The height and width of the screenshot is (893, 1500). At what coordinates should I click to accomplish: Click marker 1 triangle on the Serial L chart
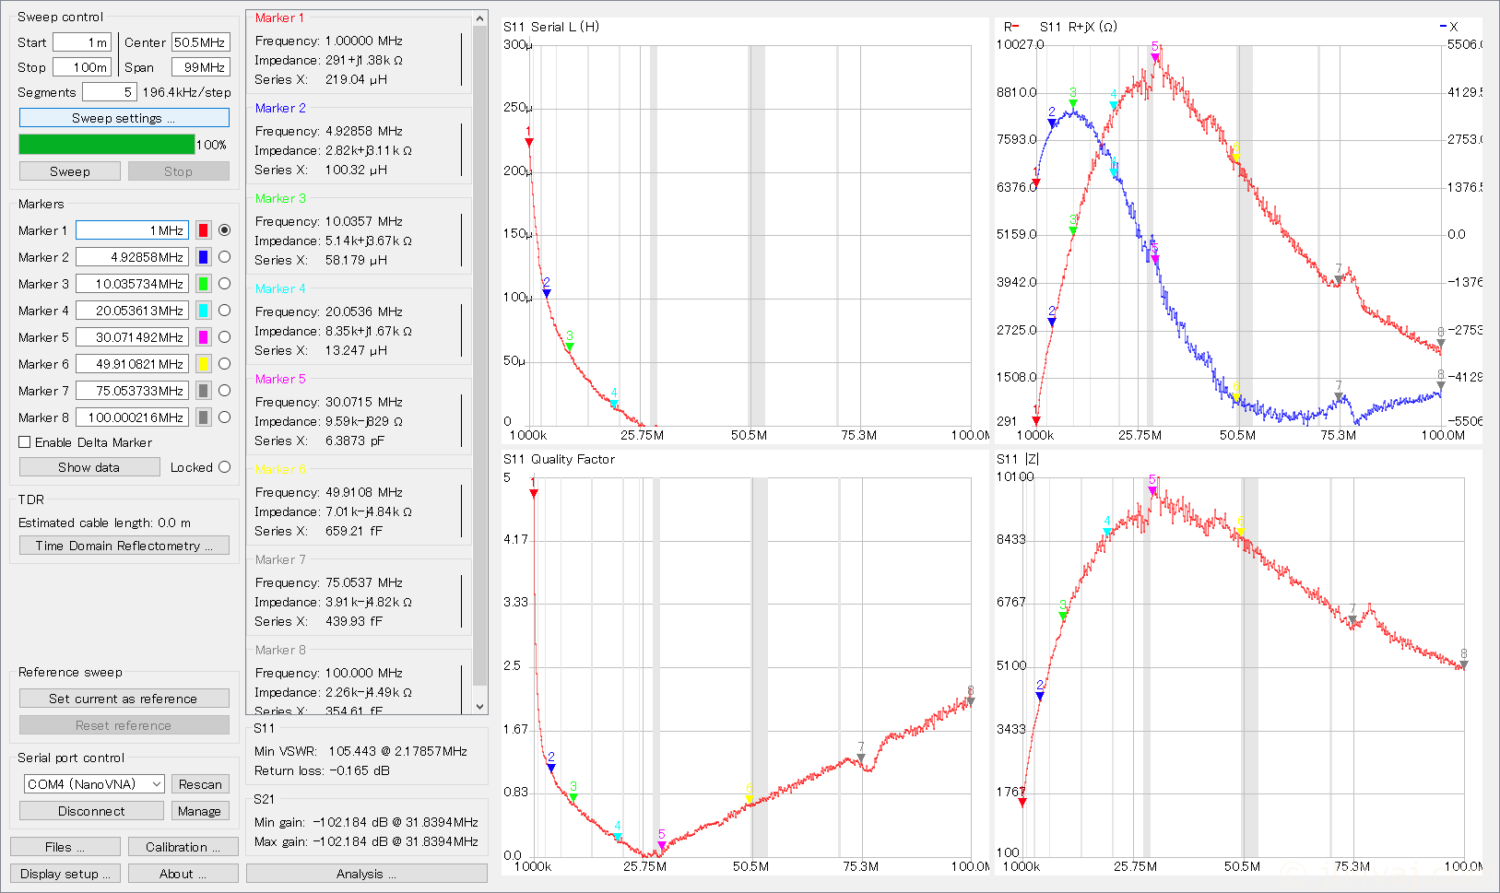click(x=529, y=142)
